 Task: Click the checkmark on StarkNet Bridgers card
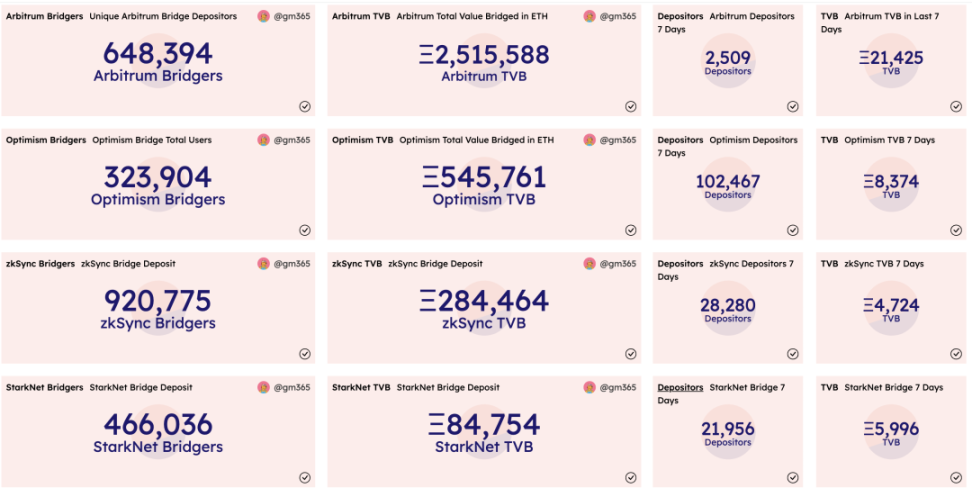305,477
